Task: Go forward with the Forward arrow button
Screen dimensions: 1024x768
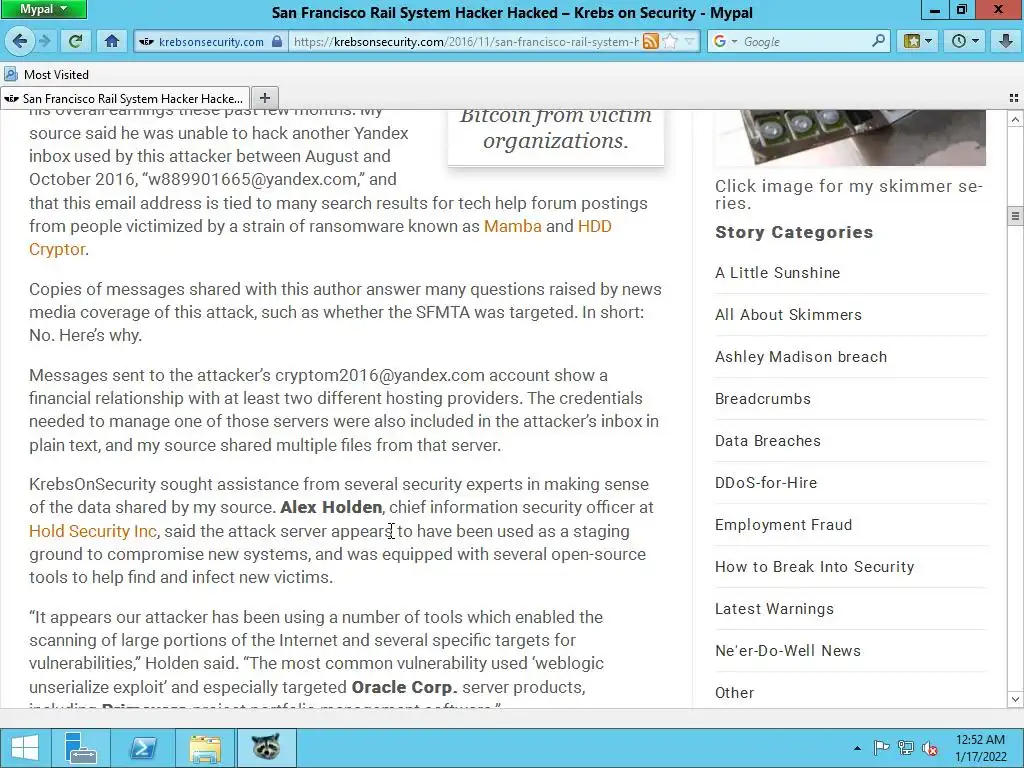Action: coord(44,41)
